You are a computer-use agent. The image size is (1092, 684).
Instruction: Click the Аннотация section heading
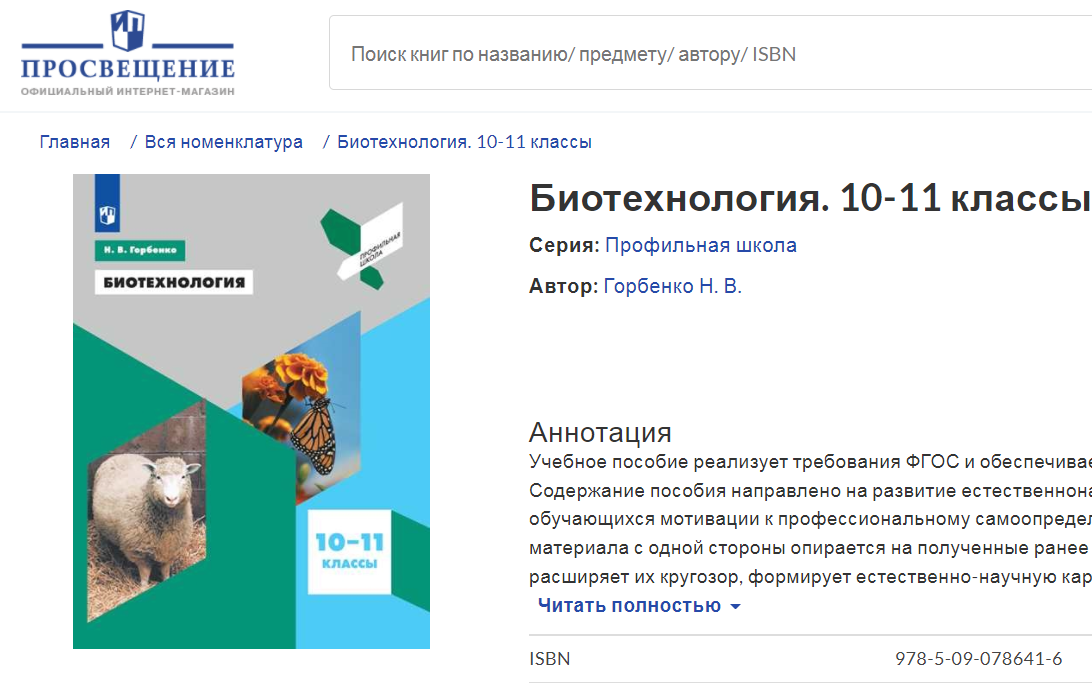pyautogui.click(x=600, y=432)
